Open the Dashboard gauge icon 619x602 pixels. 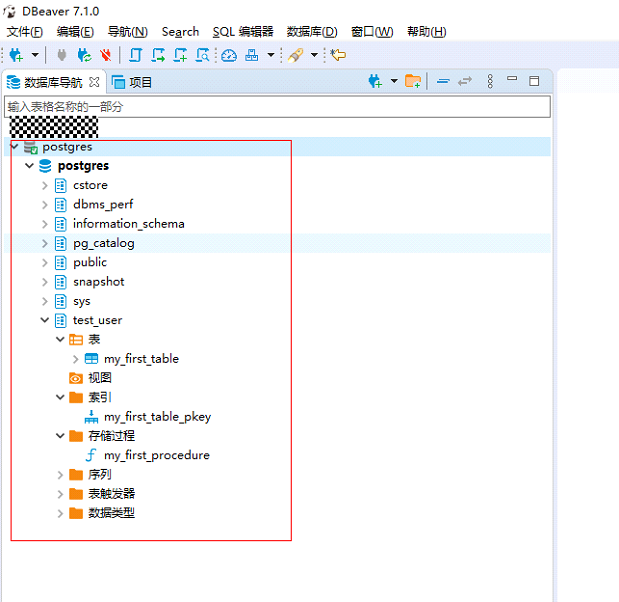pyautogui.click(x=229, y=55)
